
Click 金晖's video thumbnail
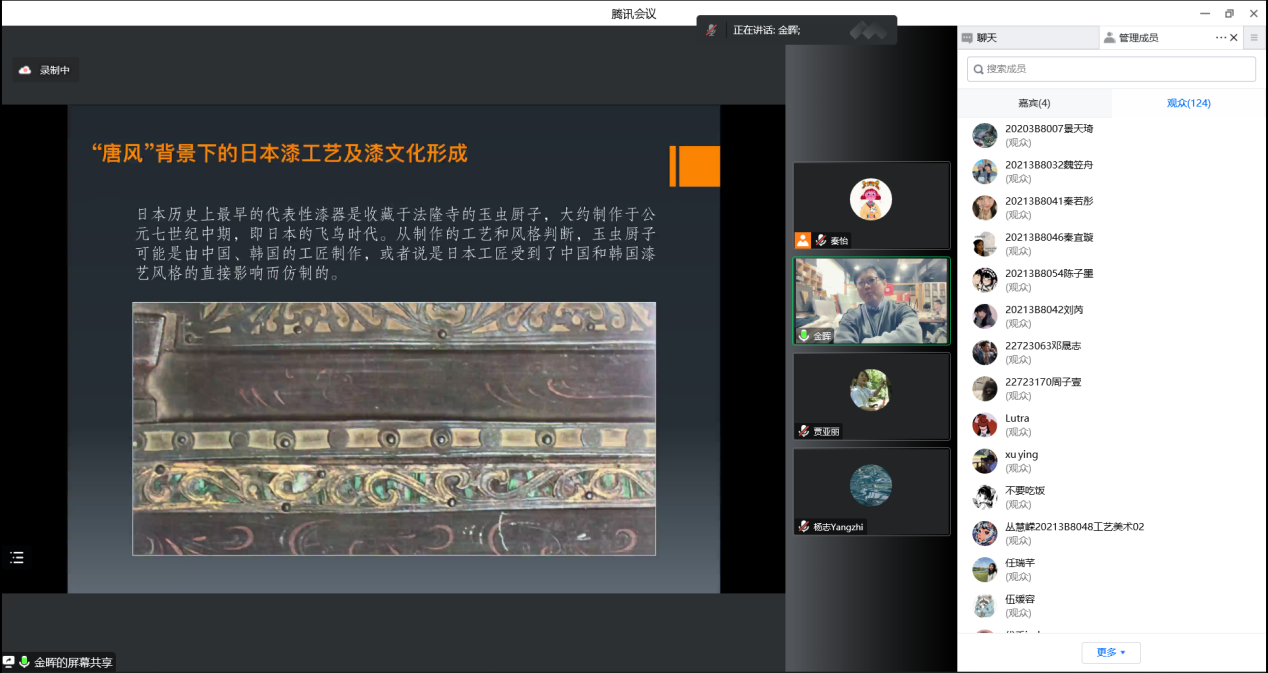pyautogui.click(x=871, y=301)
